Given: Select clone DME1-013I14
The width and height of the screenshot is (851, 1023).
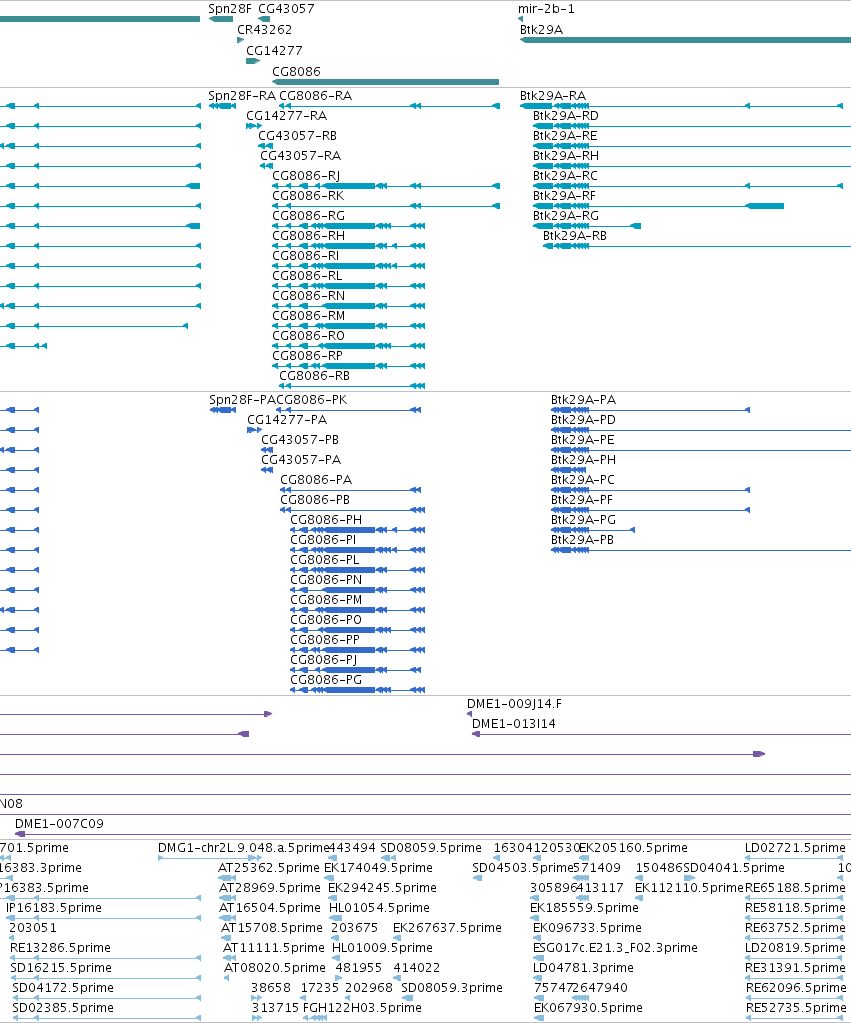Looking at the screenshot, I should pos(514,724).
